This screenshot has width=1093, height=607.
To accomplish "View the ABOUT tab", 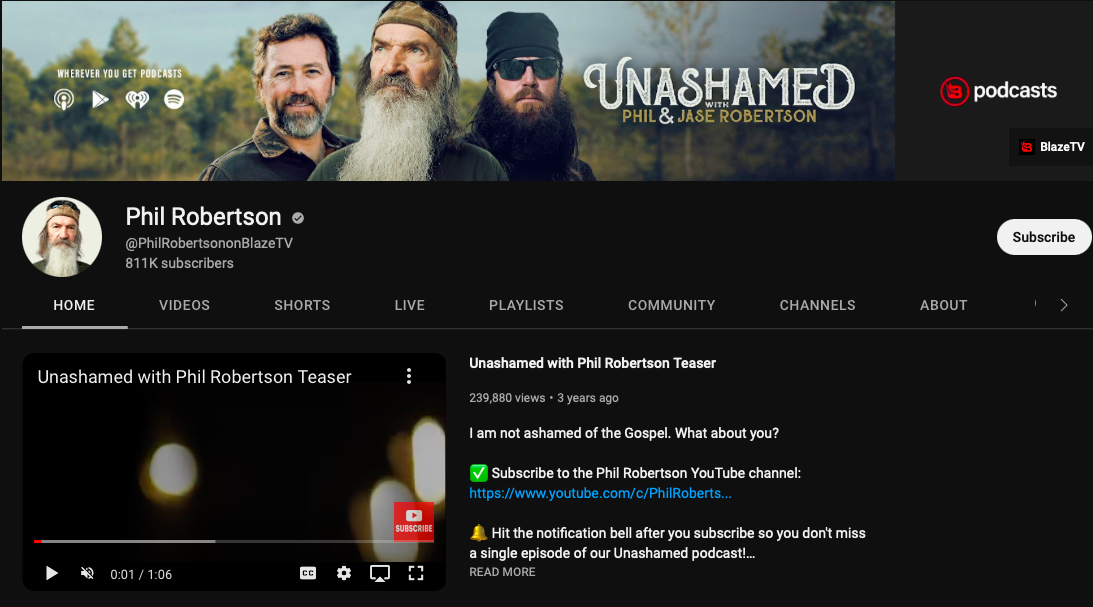I will click(943, 305).
